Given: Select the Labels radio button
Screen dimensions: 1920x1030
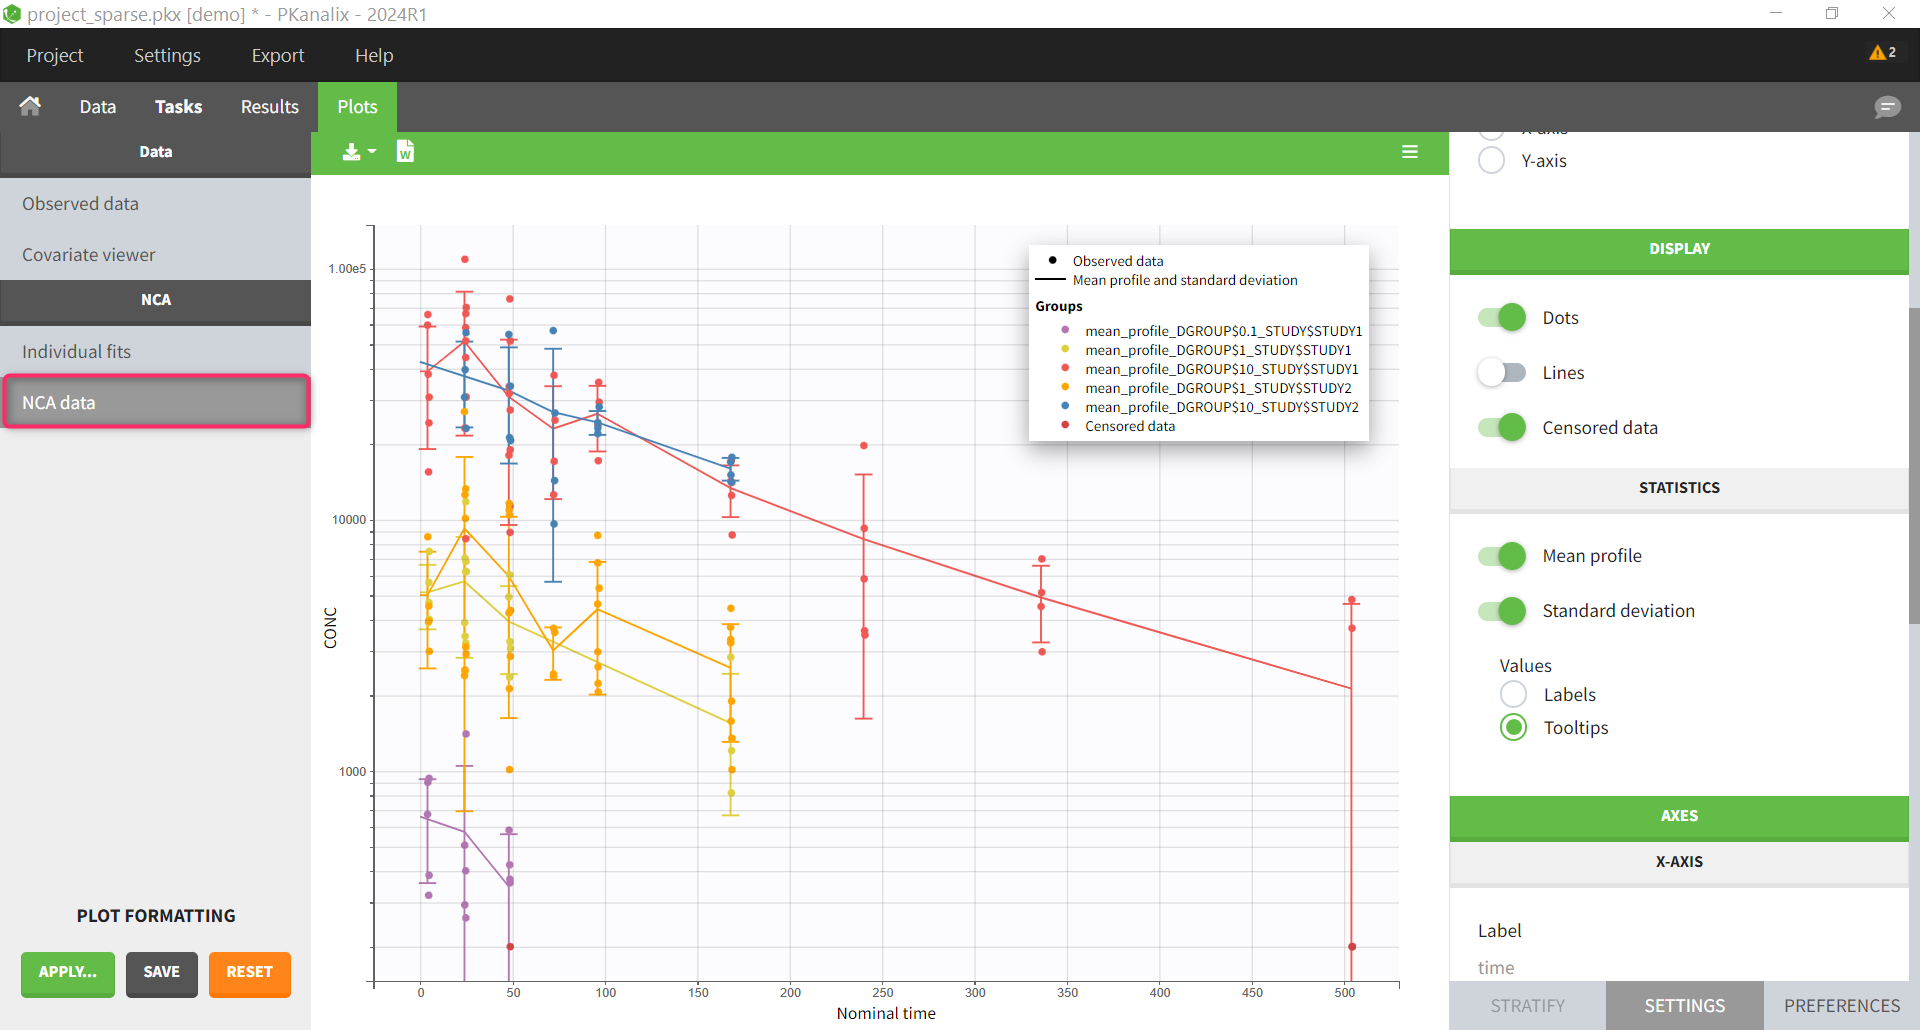Looking at the screenshot, I should (1513, 695).
